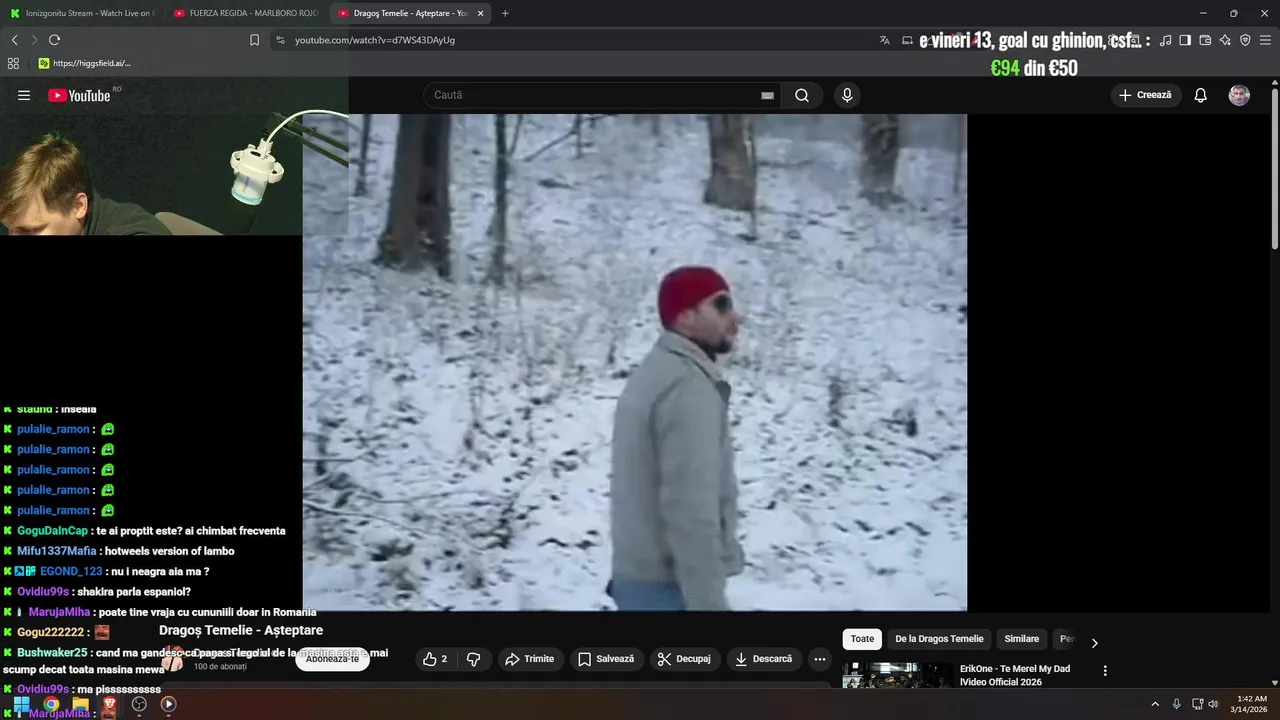
Task: Select the Toate filter chip
Action: [862, 639]
